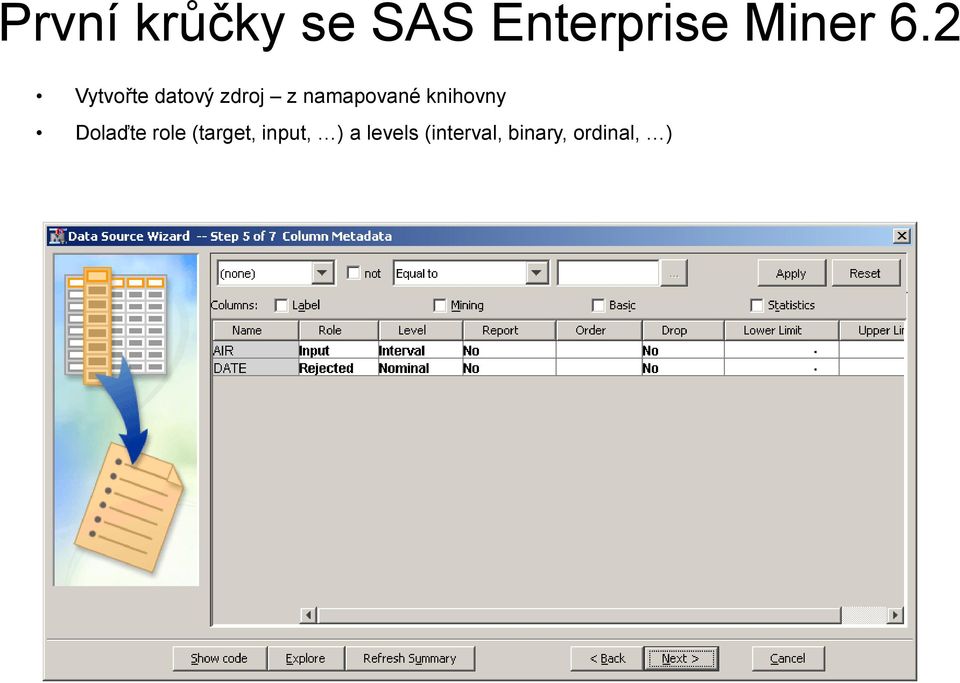Click the horizontal scrollbar thumb
The image size is (960, 683).
[579, 614]
